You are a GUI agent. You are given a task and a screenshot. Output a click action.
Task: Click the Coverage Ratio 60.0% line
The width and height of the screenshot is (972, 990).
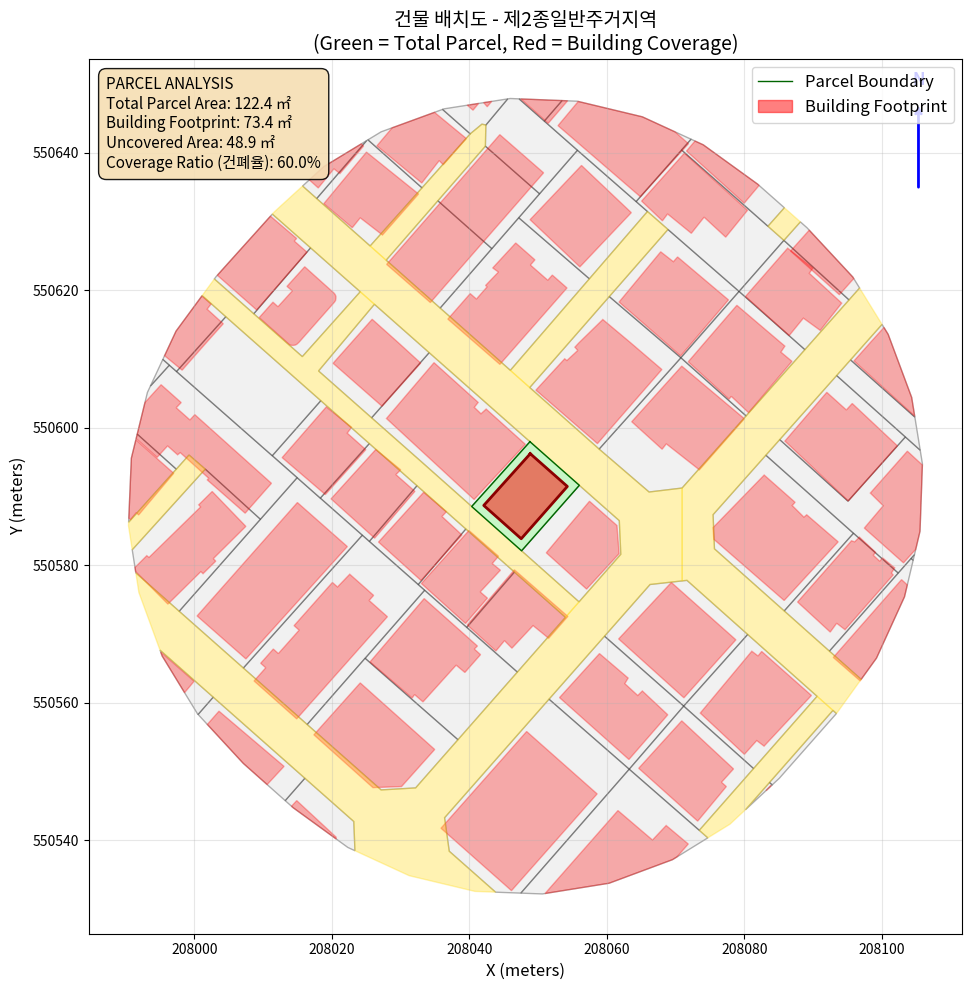point(213,162)
